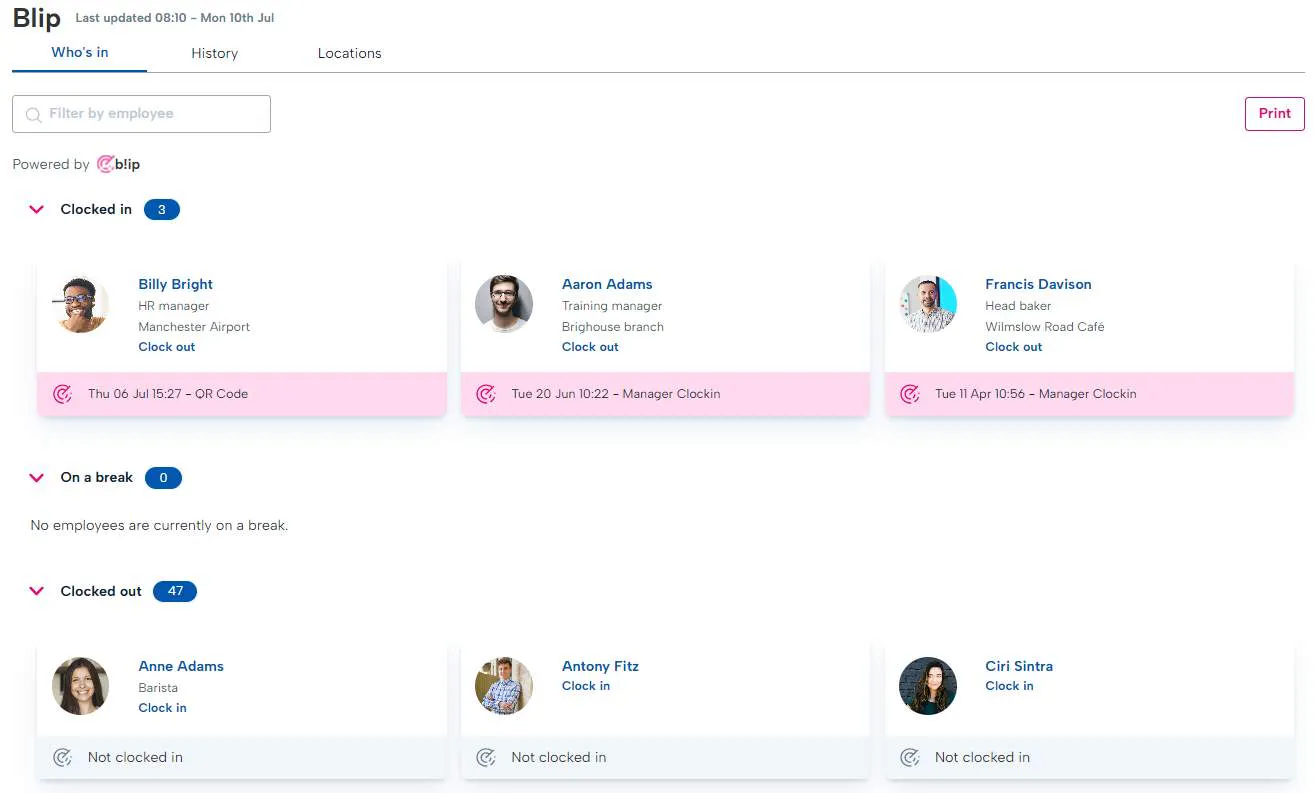
Task: Click the grey Blip icon on Antony Fitz's card
Action: click(486, 758)
